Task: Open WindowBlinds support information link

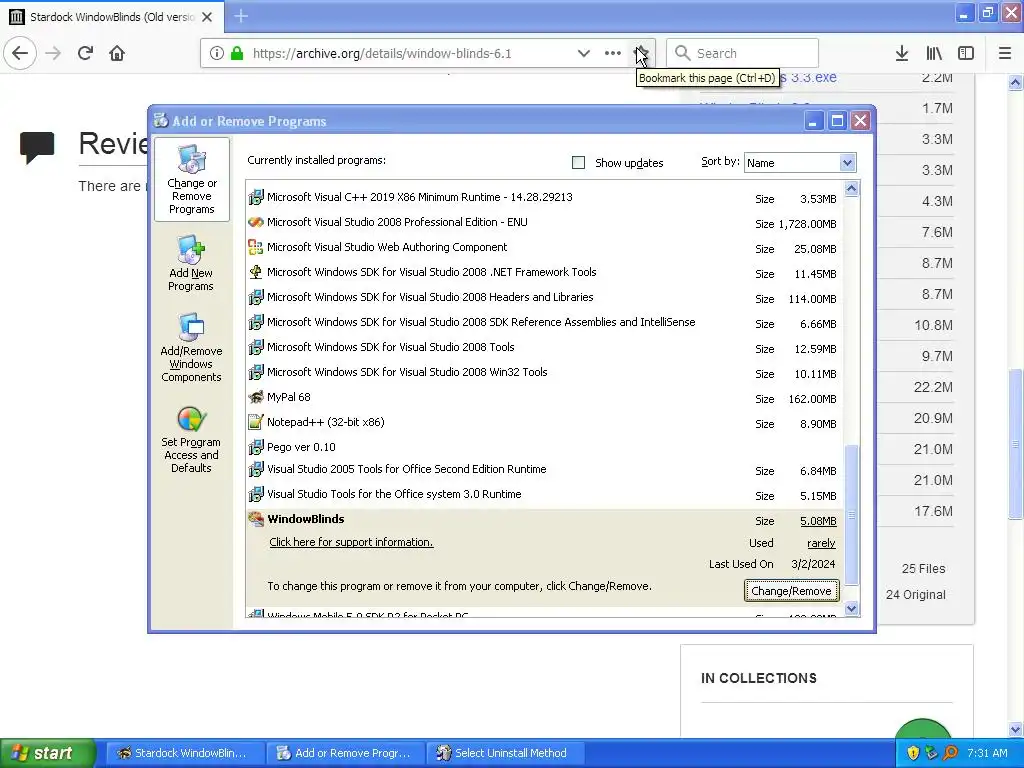Action: pyautogui.click(x=351, y=542)
